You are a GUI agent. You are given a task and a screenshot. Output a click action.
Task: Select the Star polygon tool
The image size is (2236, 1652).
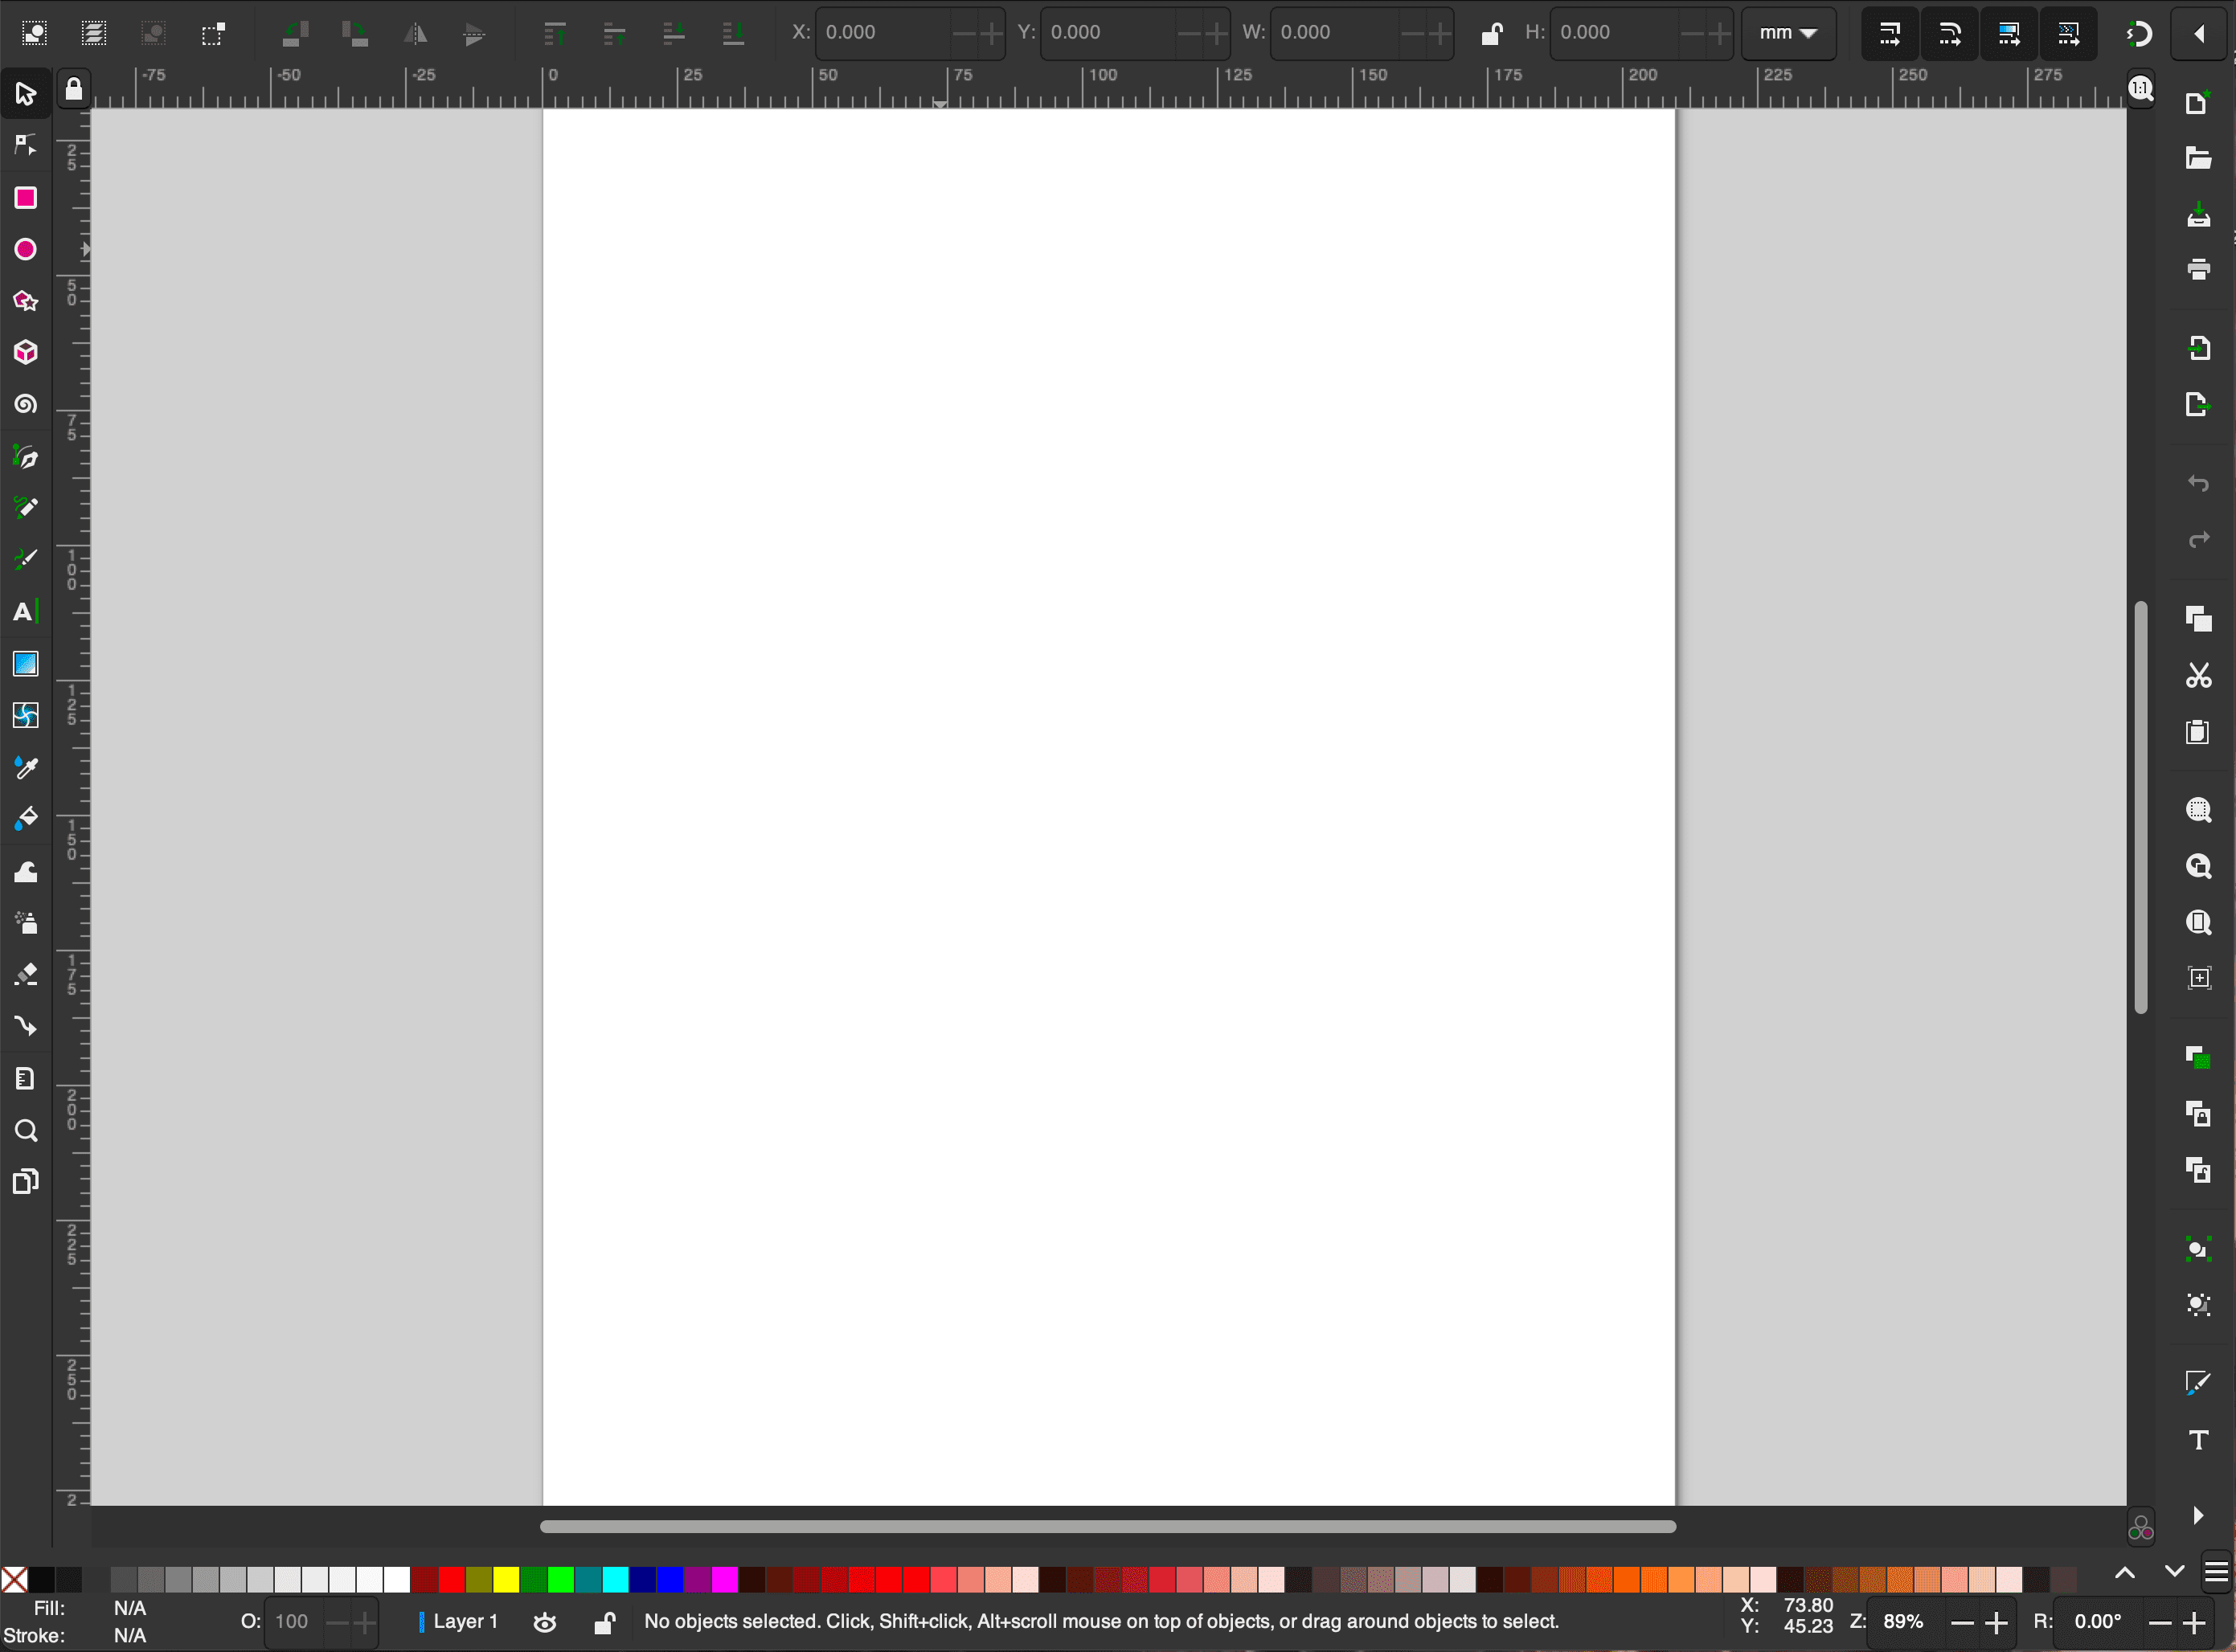pos(26,301)
